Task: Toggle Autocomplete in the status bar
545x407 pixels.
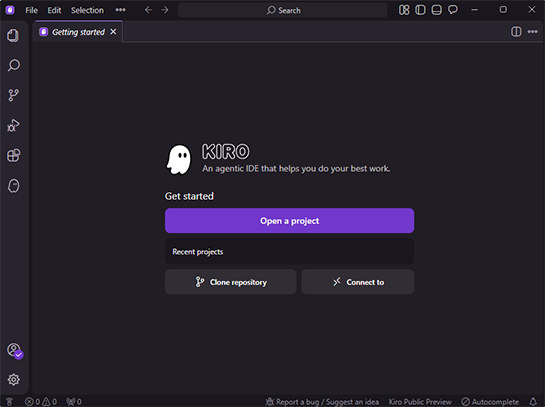Action: (x=490, y=402)
